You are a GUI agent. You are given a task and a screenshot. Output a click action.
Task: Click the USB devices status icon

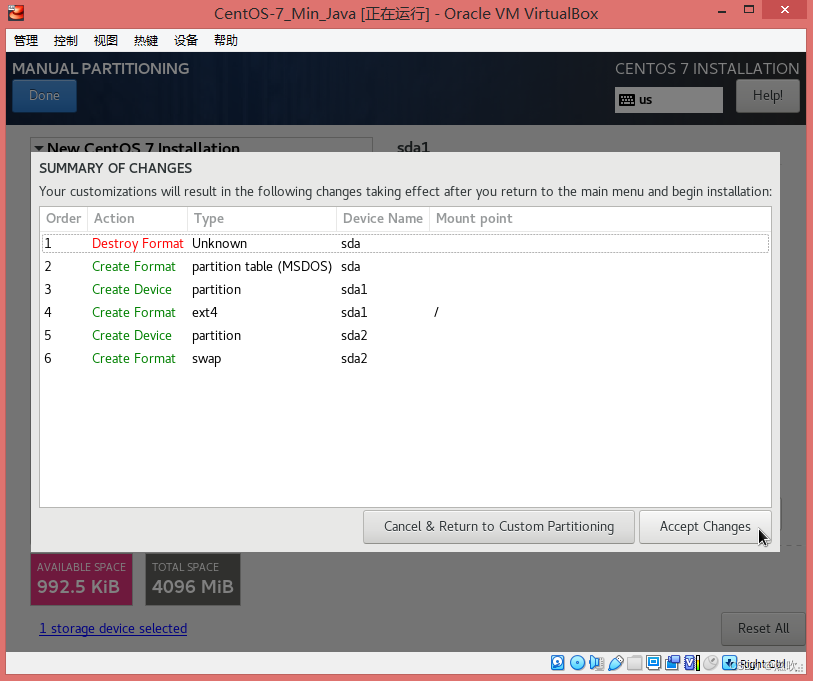coord(615,662)
